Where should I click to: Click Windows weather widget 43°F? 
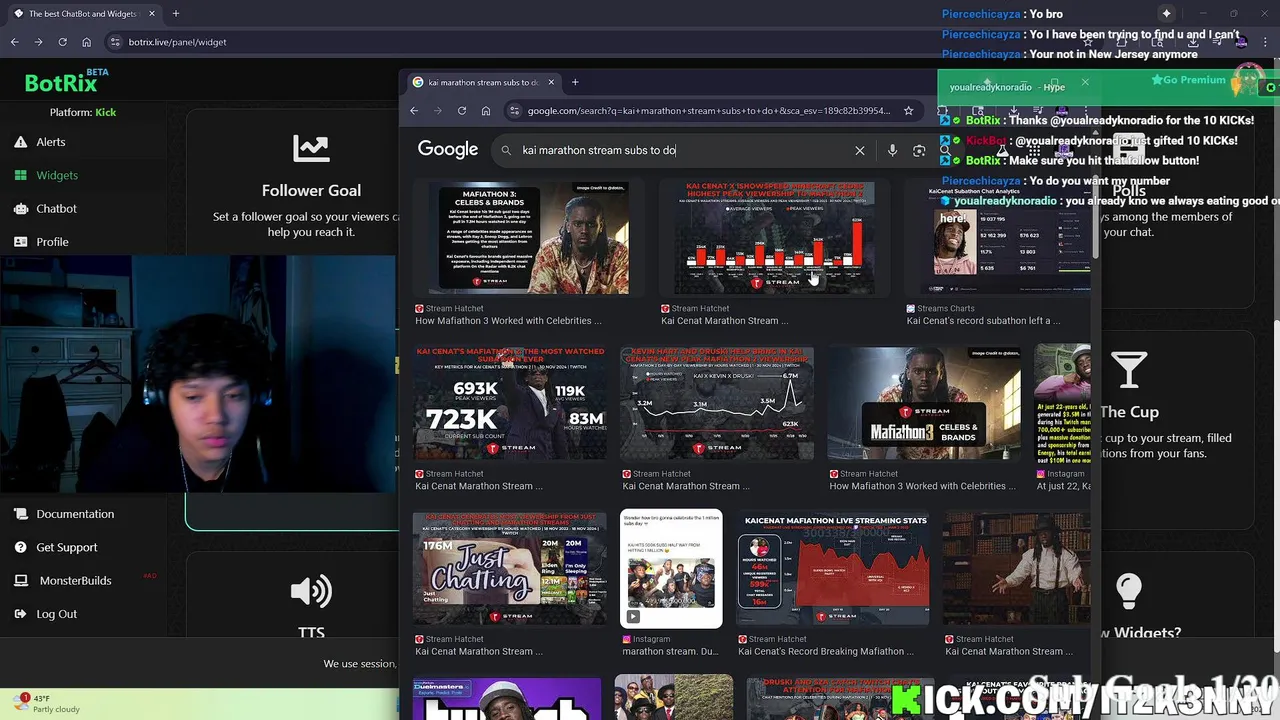[48, 703]
